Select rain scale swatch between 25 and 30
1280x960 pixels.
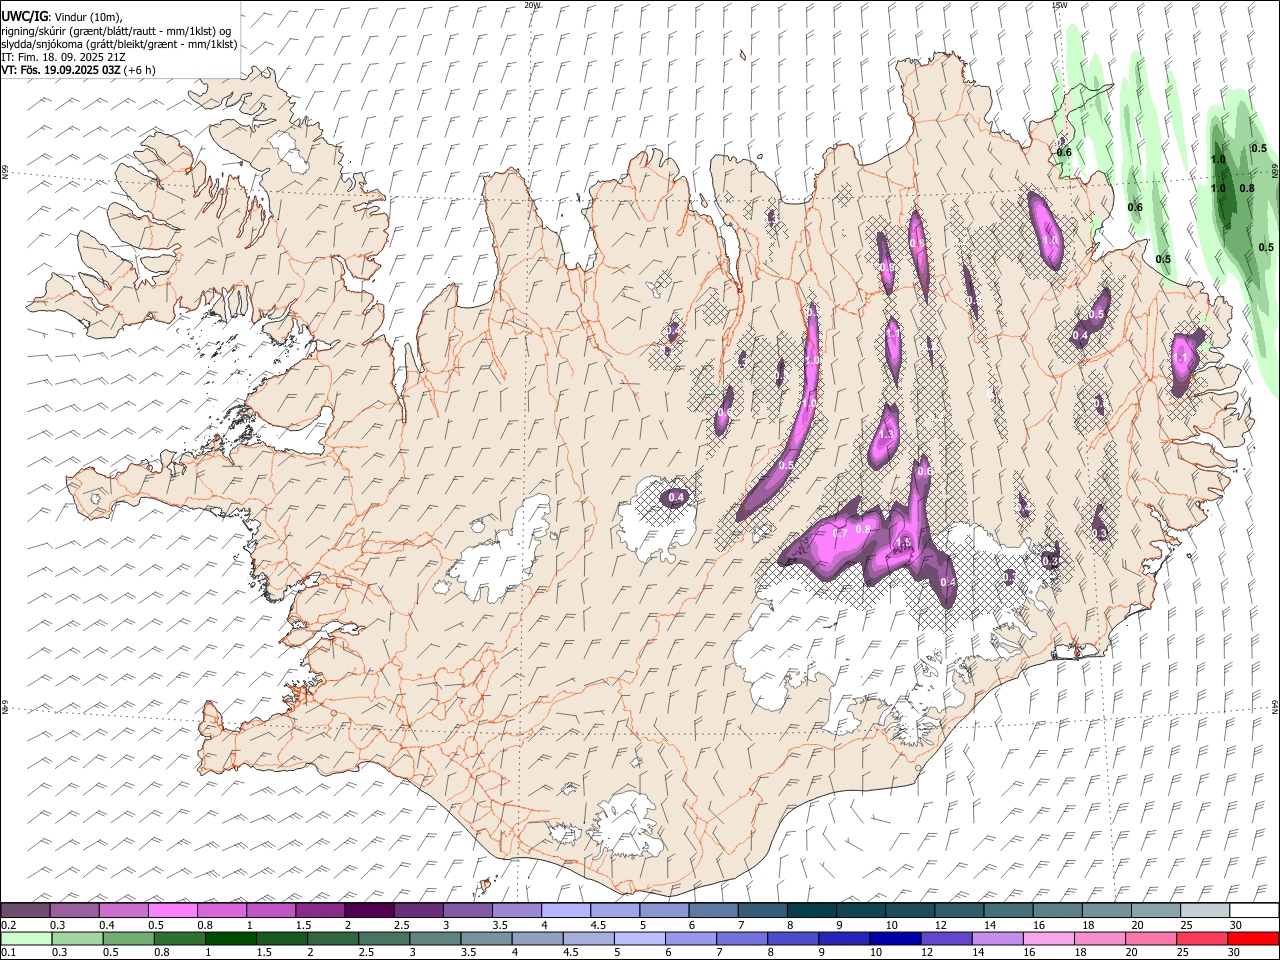(1202, 938)
